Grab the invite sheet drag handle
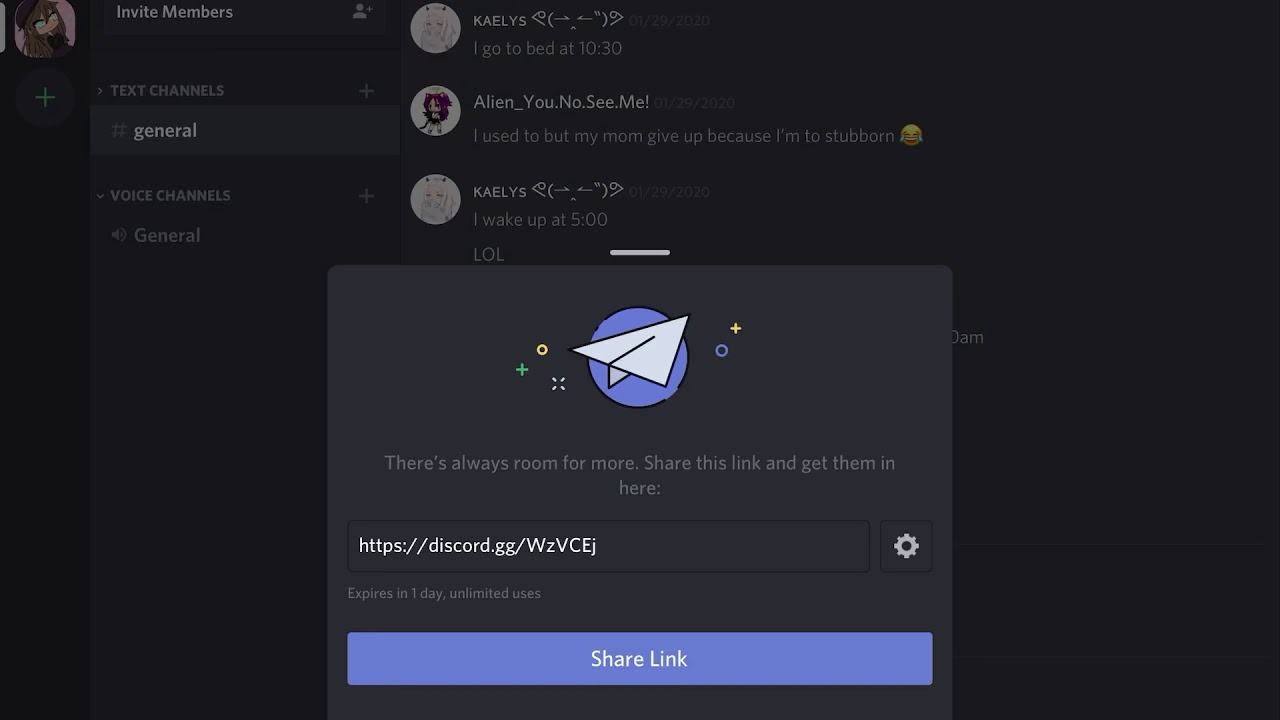1280x720 pixels. click(640, 253)
